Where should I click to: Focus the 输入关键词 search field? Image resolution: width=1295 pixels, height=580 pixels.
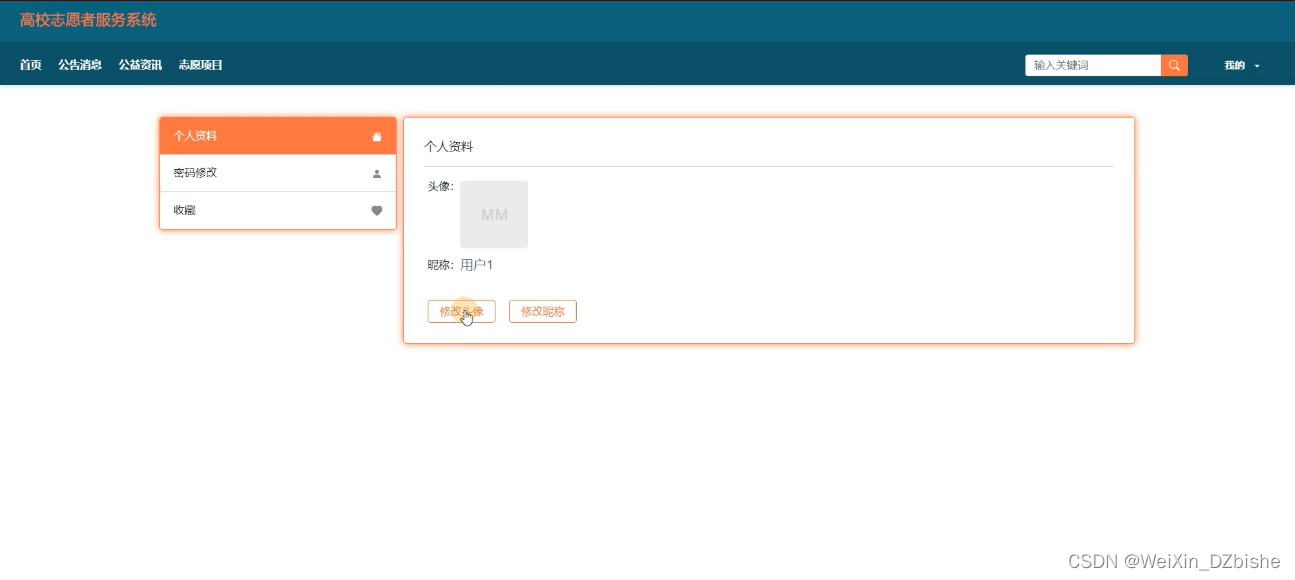1093,65
